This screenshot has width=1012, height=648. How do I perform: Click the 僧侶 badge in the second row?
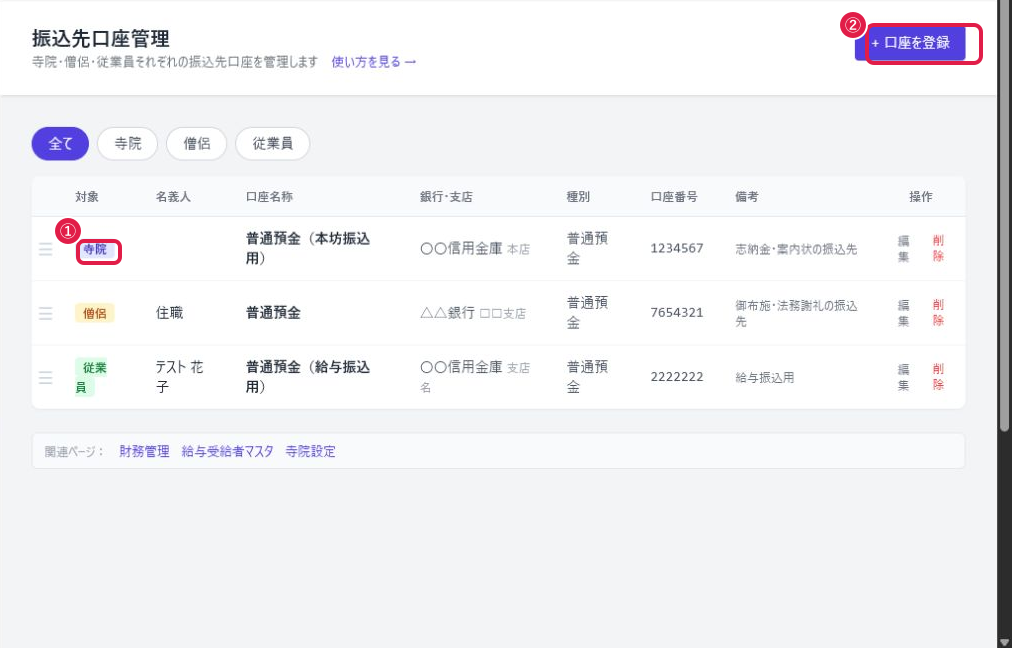click(x=94, y=313)
